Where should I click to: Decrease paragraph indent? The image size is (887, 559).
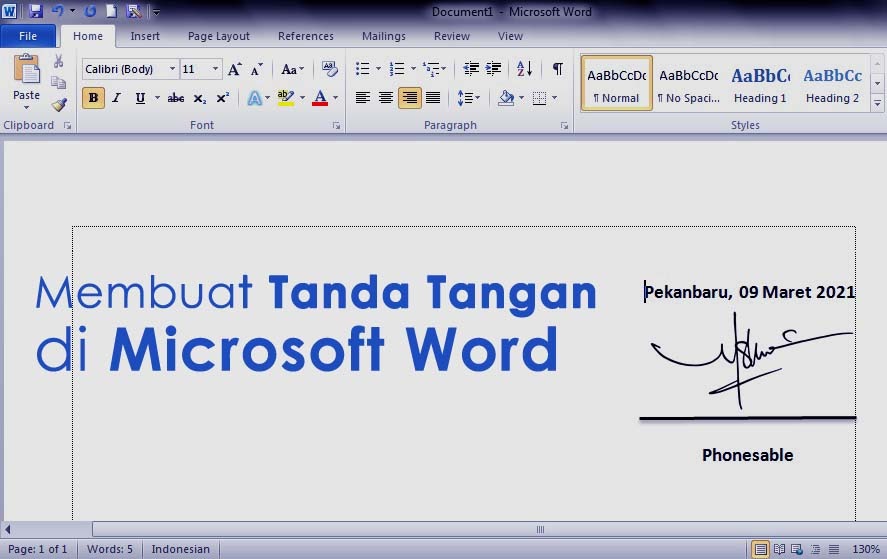471,69
